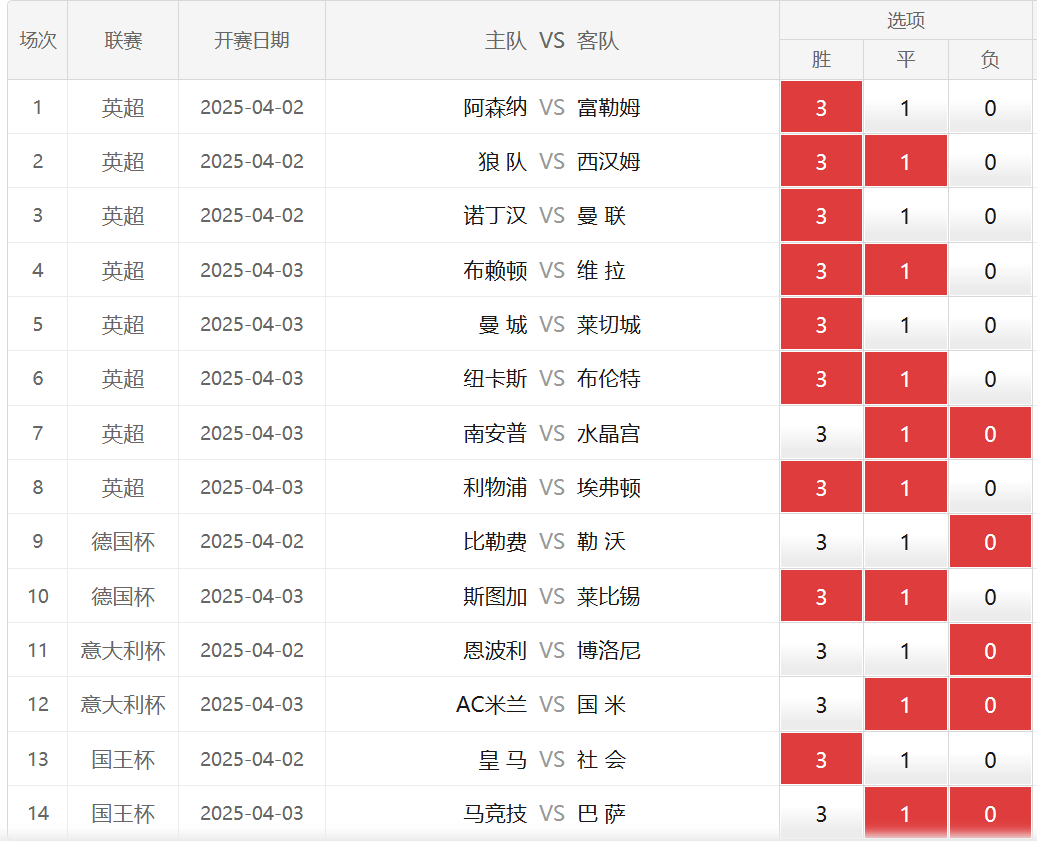Toggle win option 3 for 斯图加 vs 莱比锡
The image size is (1037, 845).
pos(821,596)
